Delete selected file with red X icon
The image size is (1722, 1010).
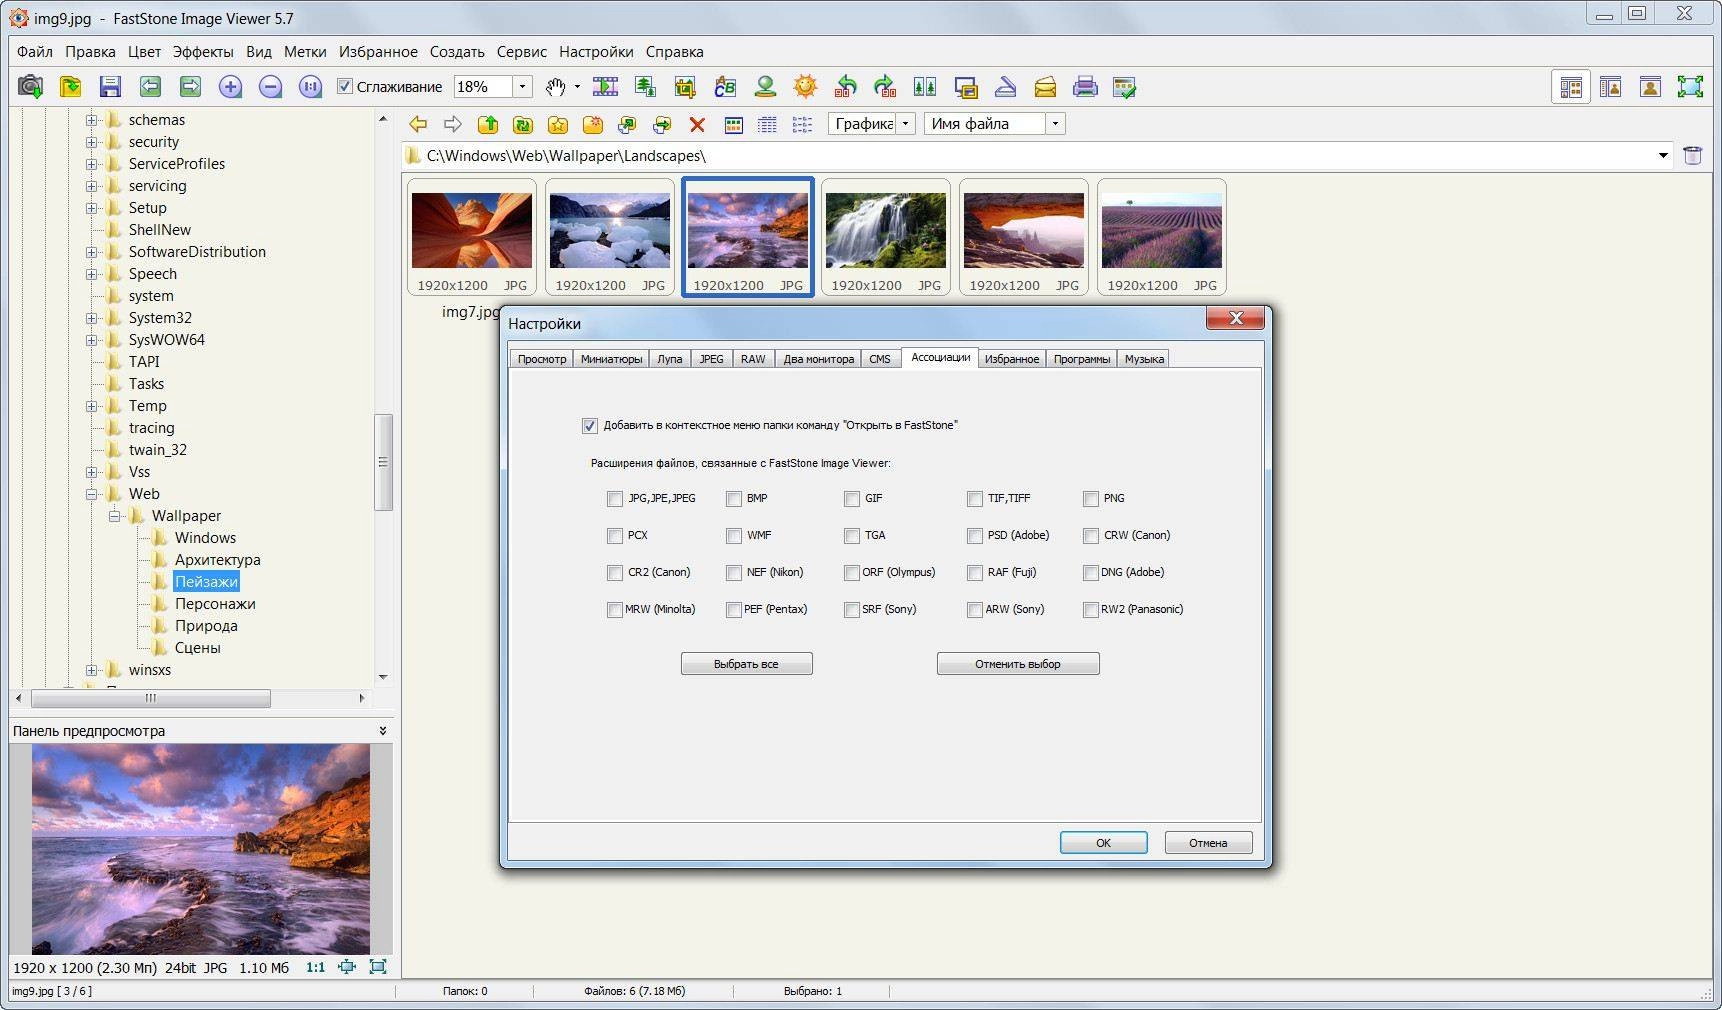pos(697,124)
